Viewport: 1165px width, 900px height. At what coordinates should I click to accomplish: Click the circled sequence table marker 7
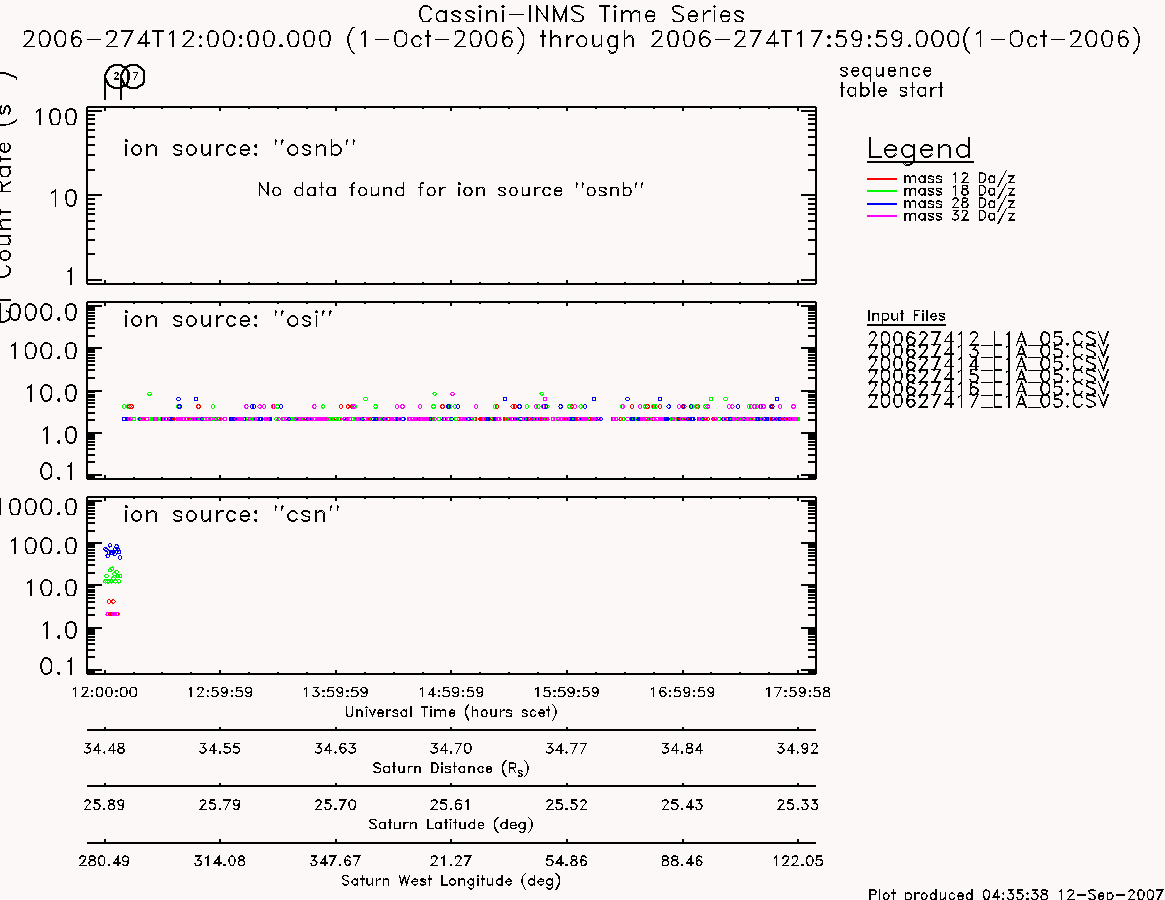(134, 76)
